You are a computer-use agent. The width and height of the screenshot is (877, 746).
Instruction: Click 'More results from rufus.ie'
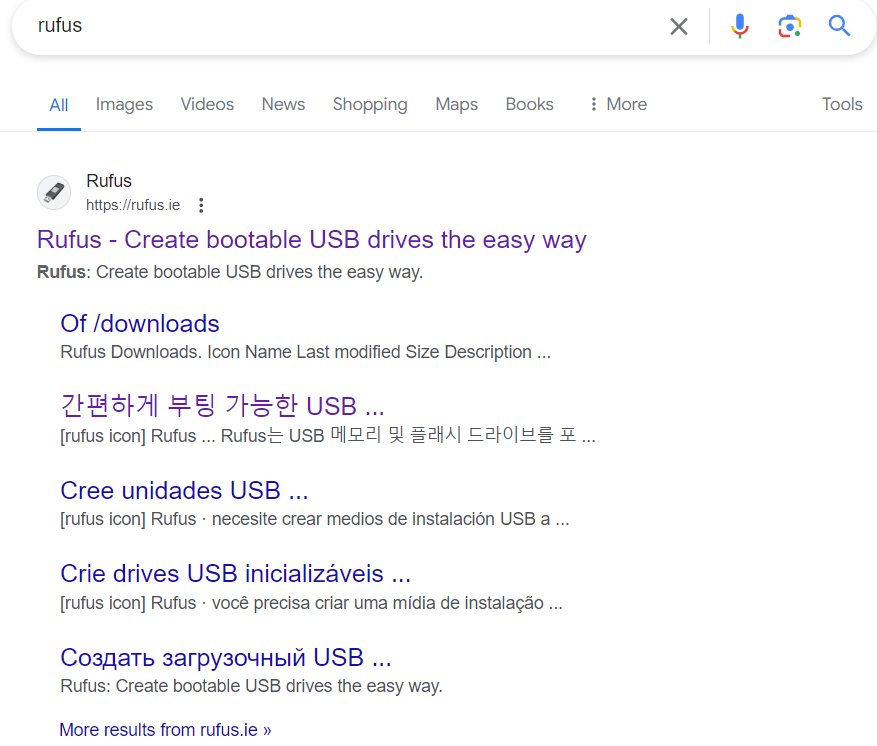165,730
